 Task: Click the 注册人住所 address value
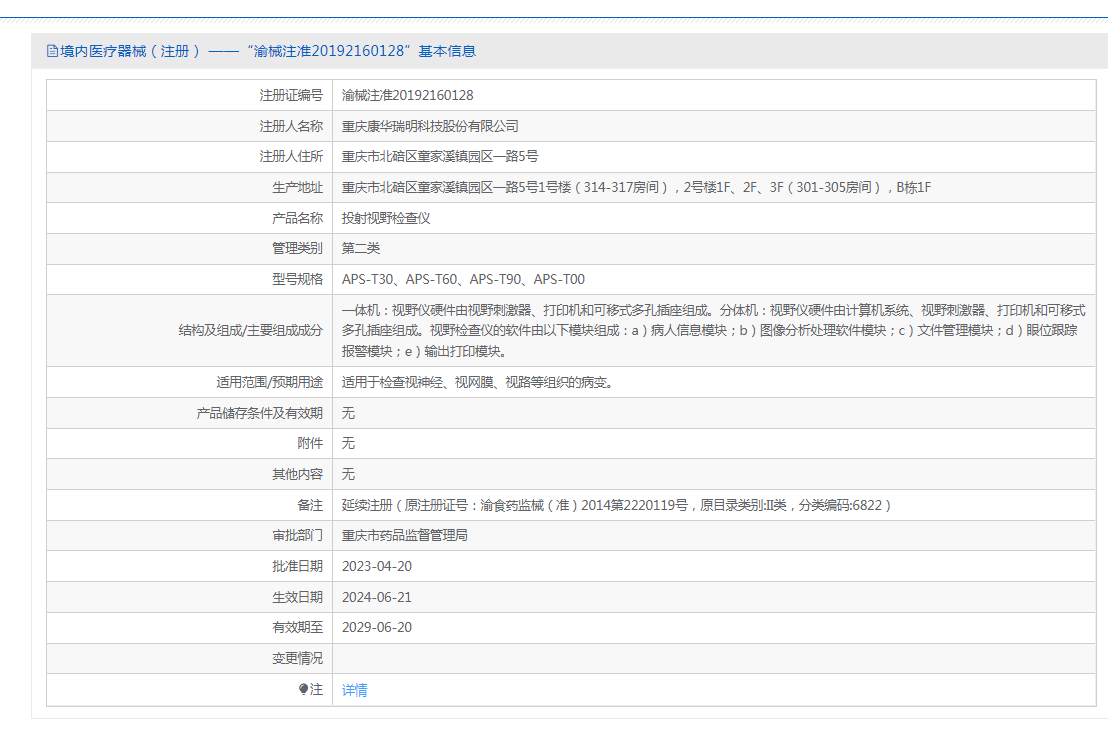[x=440, y=157]
